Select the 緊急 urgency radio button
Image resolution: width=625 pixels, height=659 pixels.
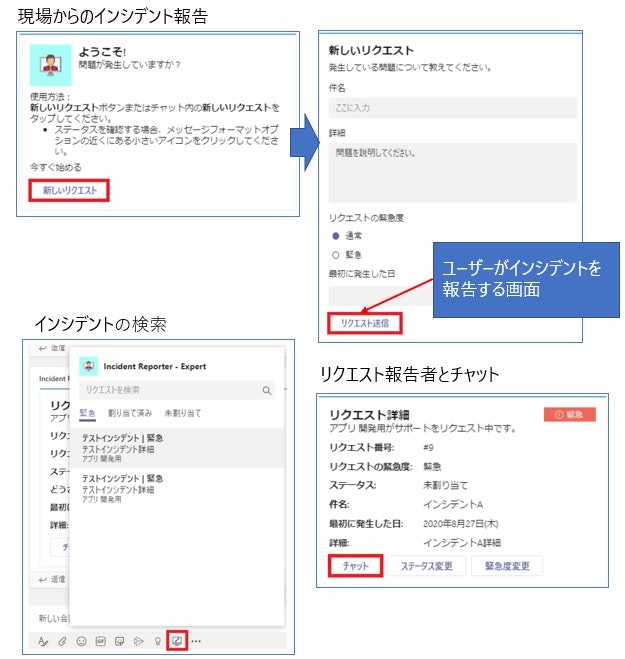click(x=335, y=255)
